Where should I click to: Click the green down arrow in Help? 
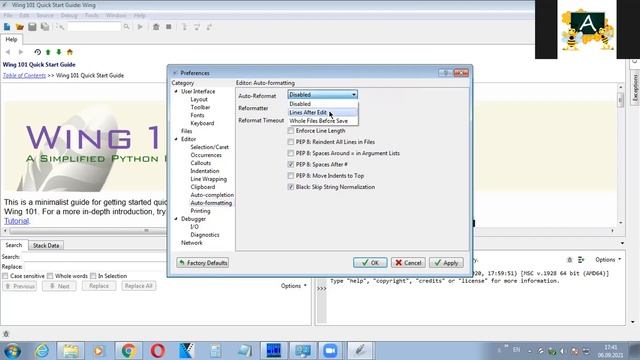point(59,52)
